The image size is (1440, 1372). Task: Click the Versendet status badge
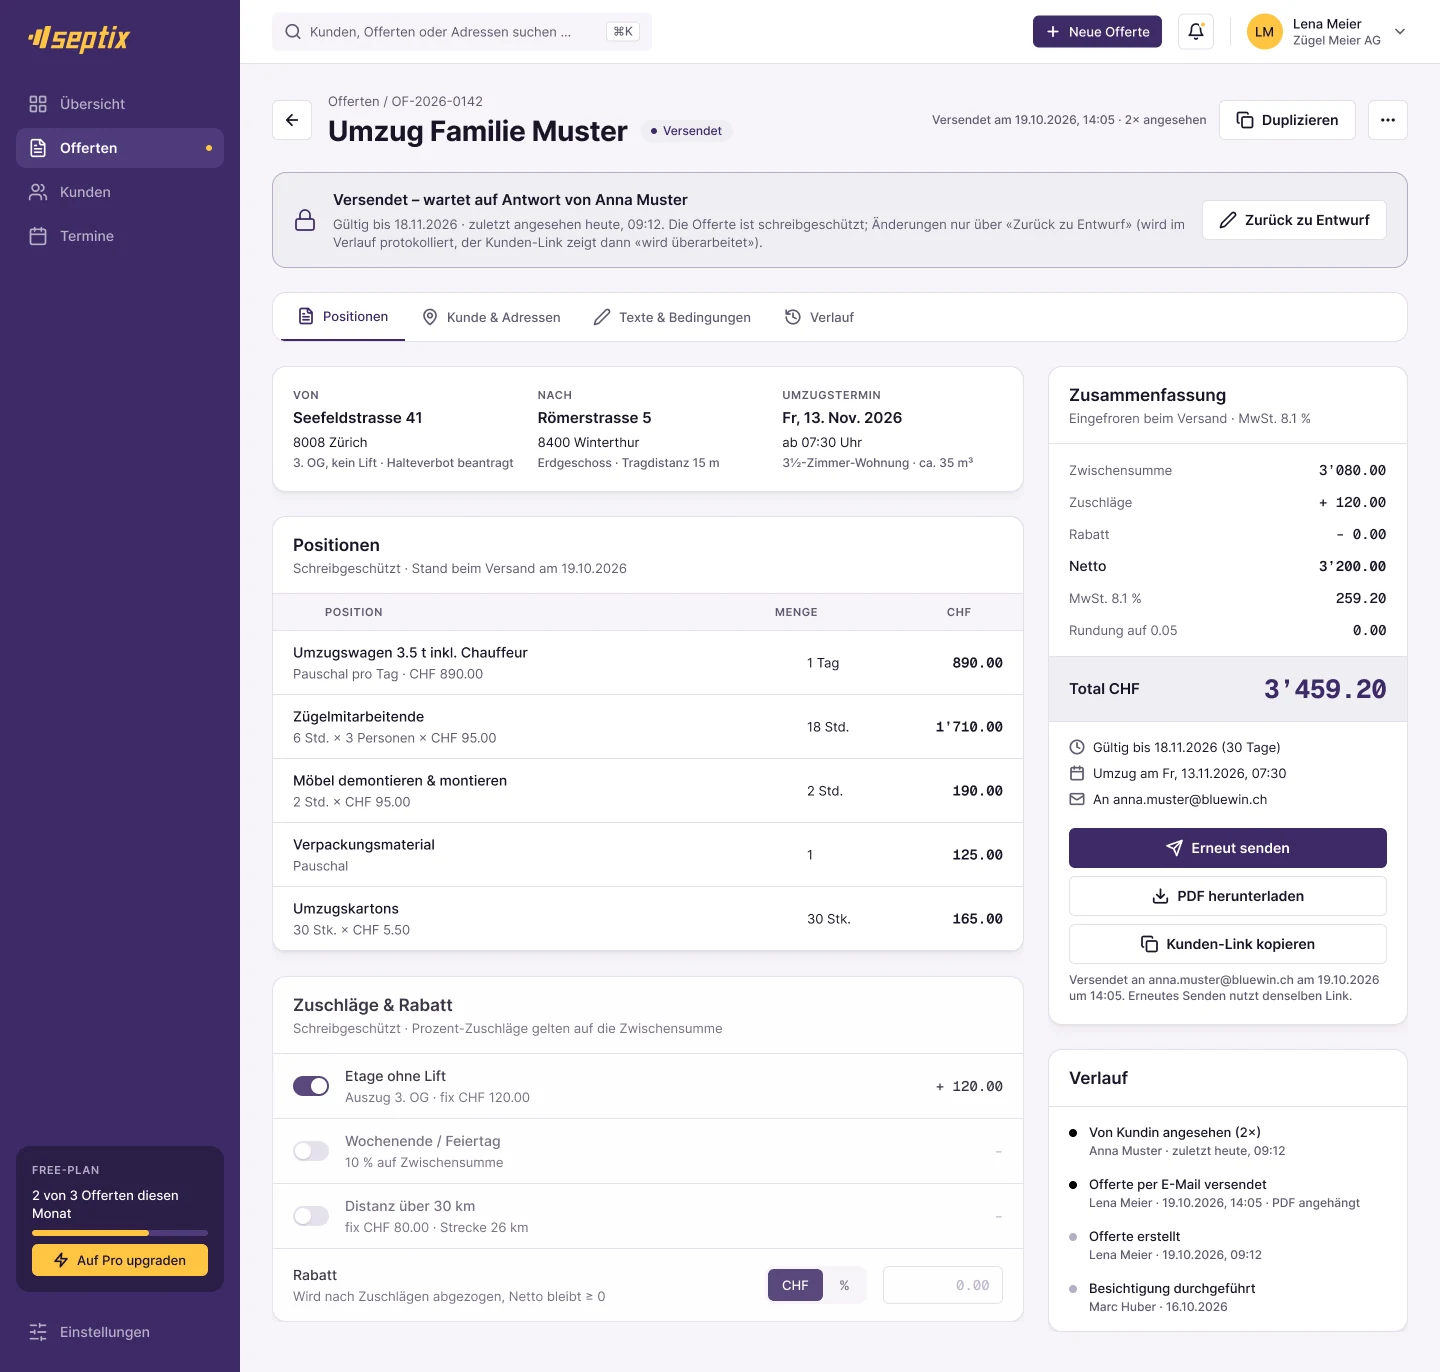pyautogui.click(x=686, y=131)
